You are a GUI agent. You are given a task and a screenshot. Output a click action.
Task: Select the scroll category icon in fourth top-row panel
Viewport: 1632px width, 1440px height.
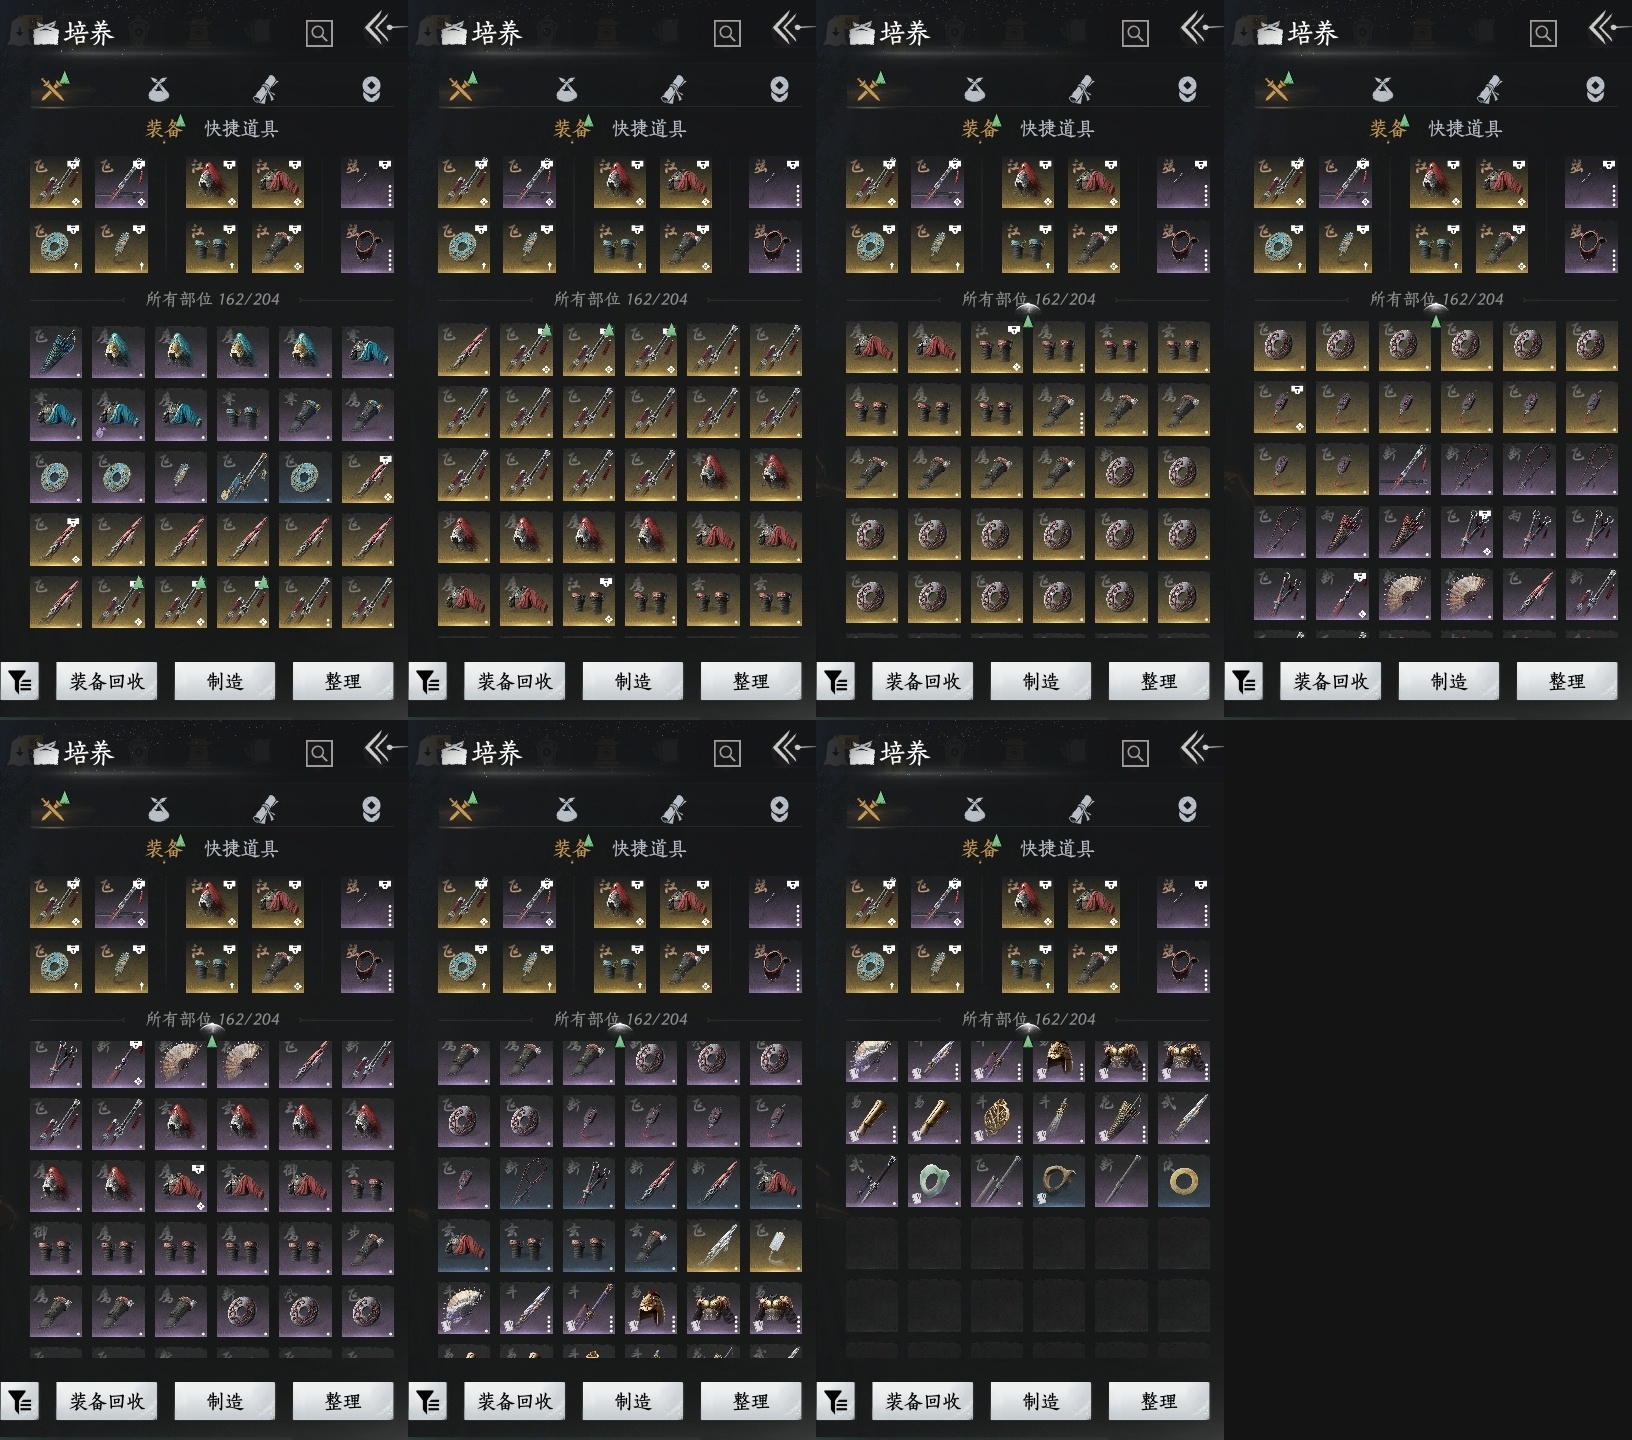pyautogui.click(x=1489, y=90)
